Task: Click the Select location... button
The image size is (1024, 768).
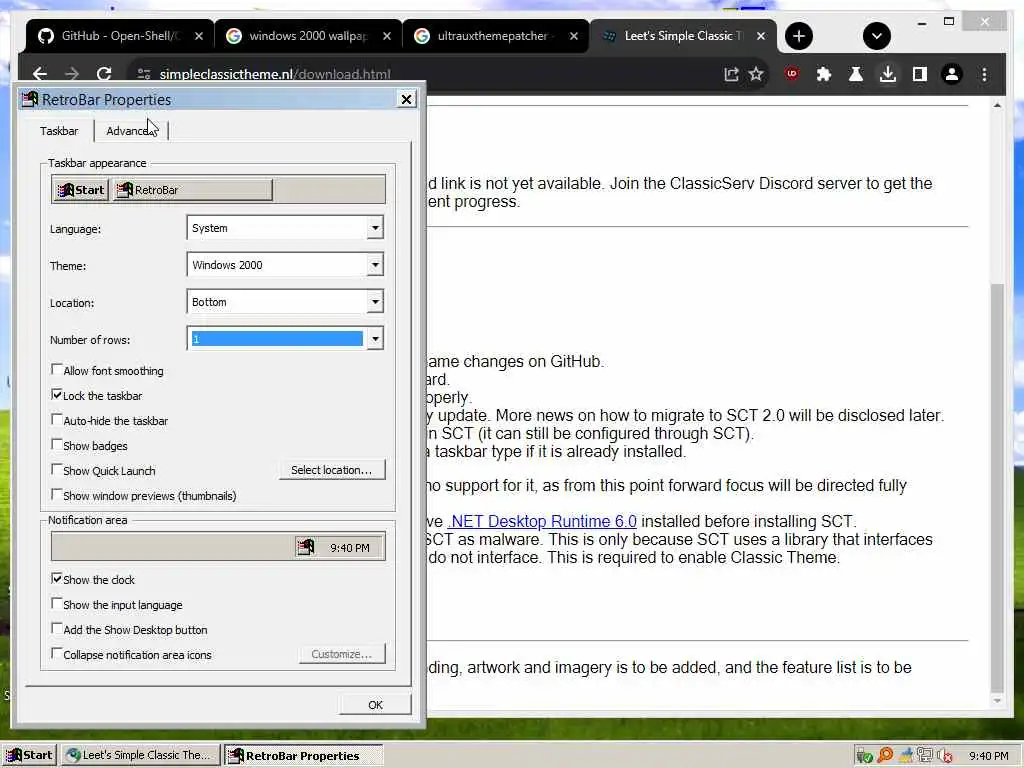Action: coord(332,470)
